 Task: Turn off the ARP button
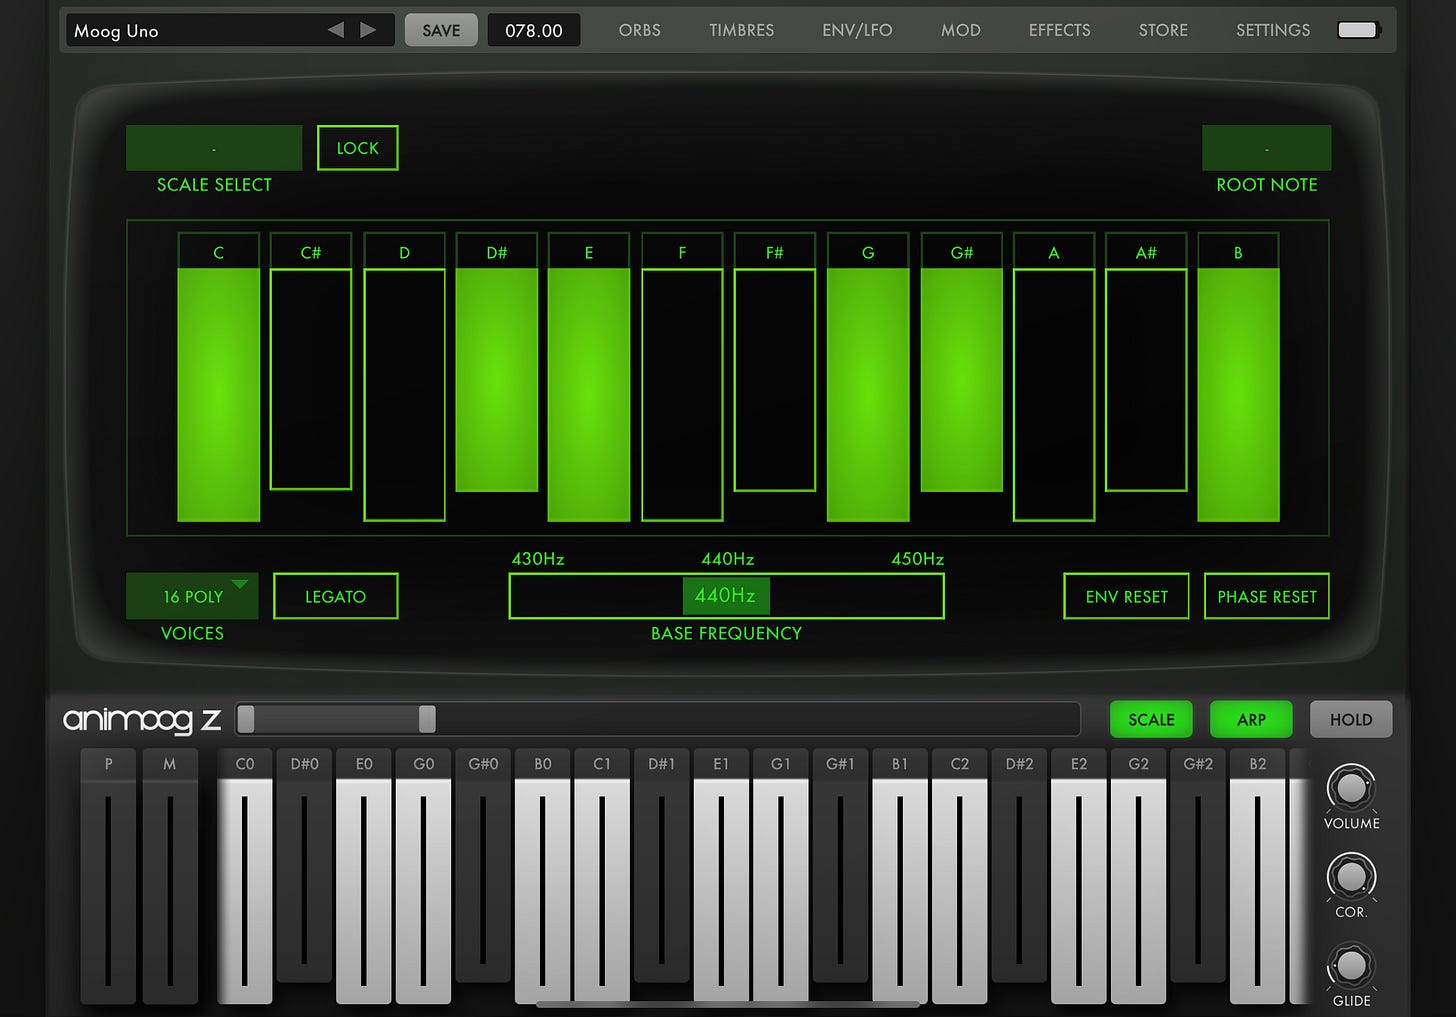(x=1251, y=719)
